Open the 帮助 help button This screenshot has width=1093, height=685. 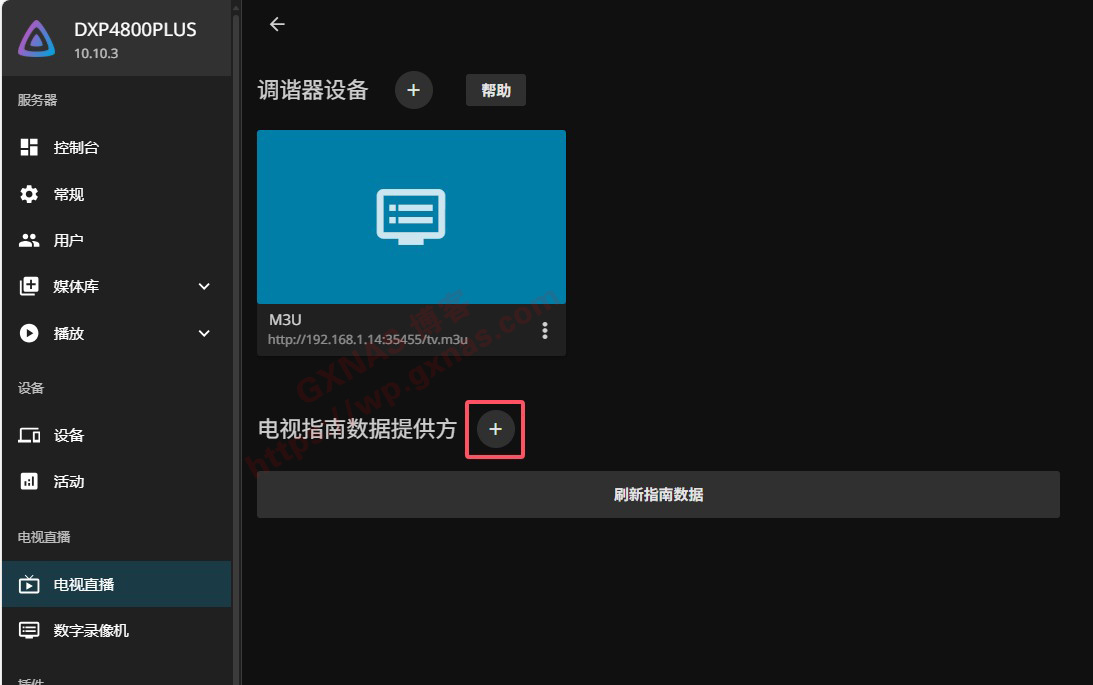[495, 90]
